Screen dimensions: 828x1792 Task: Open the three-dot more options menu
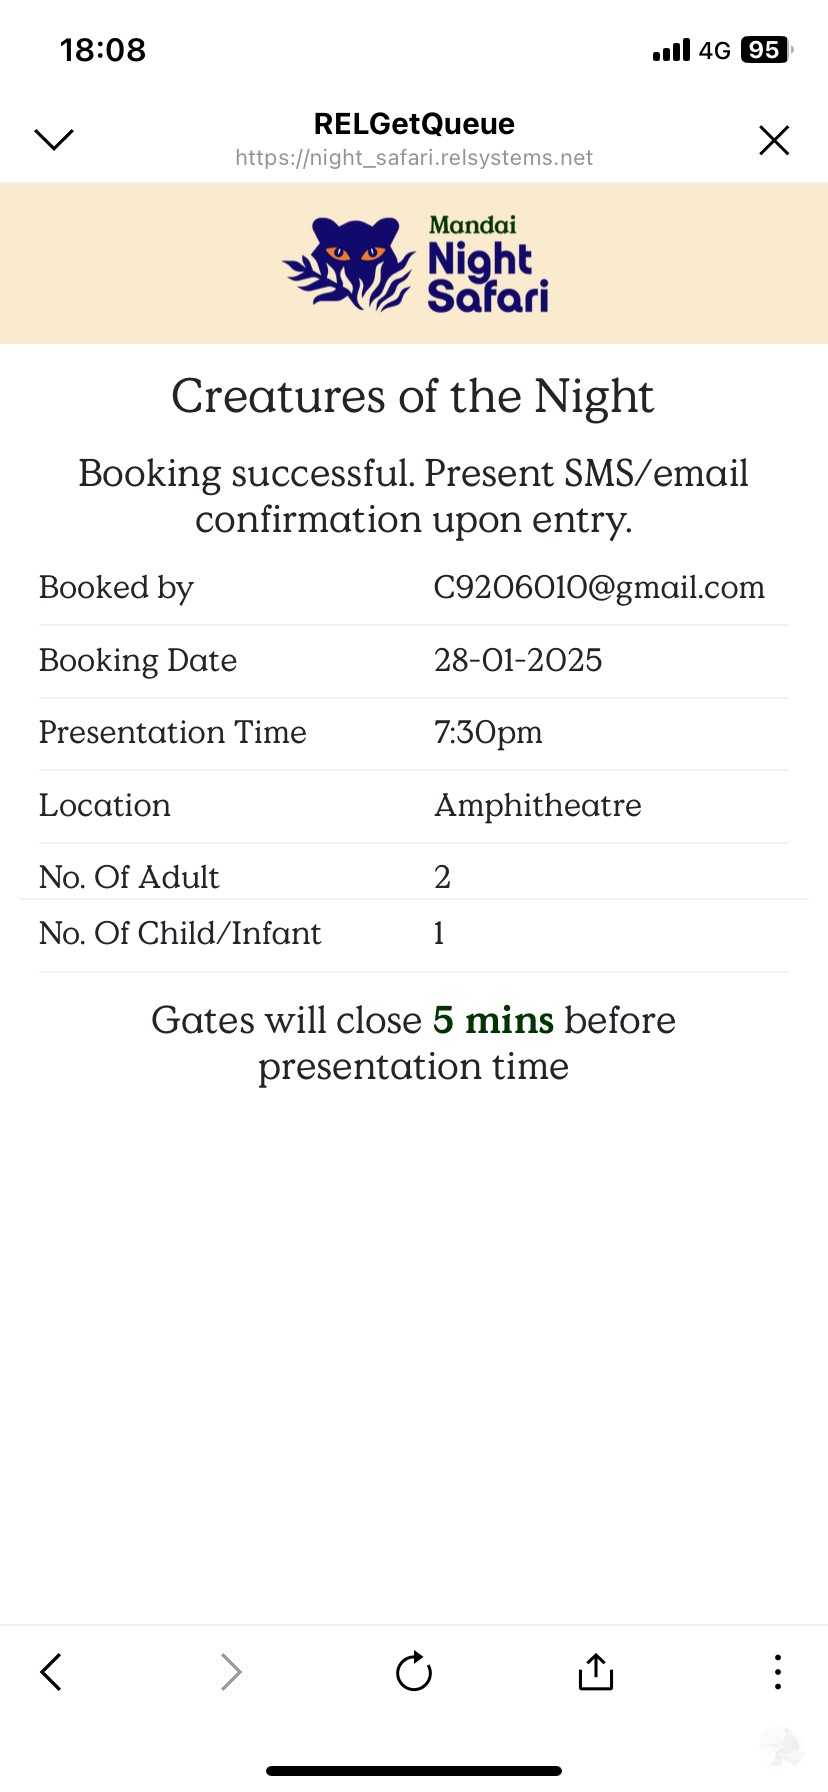point(777,1671)
